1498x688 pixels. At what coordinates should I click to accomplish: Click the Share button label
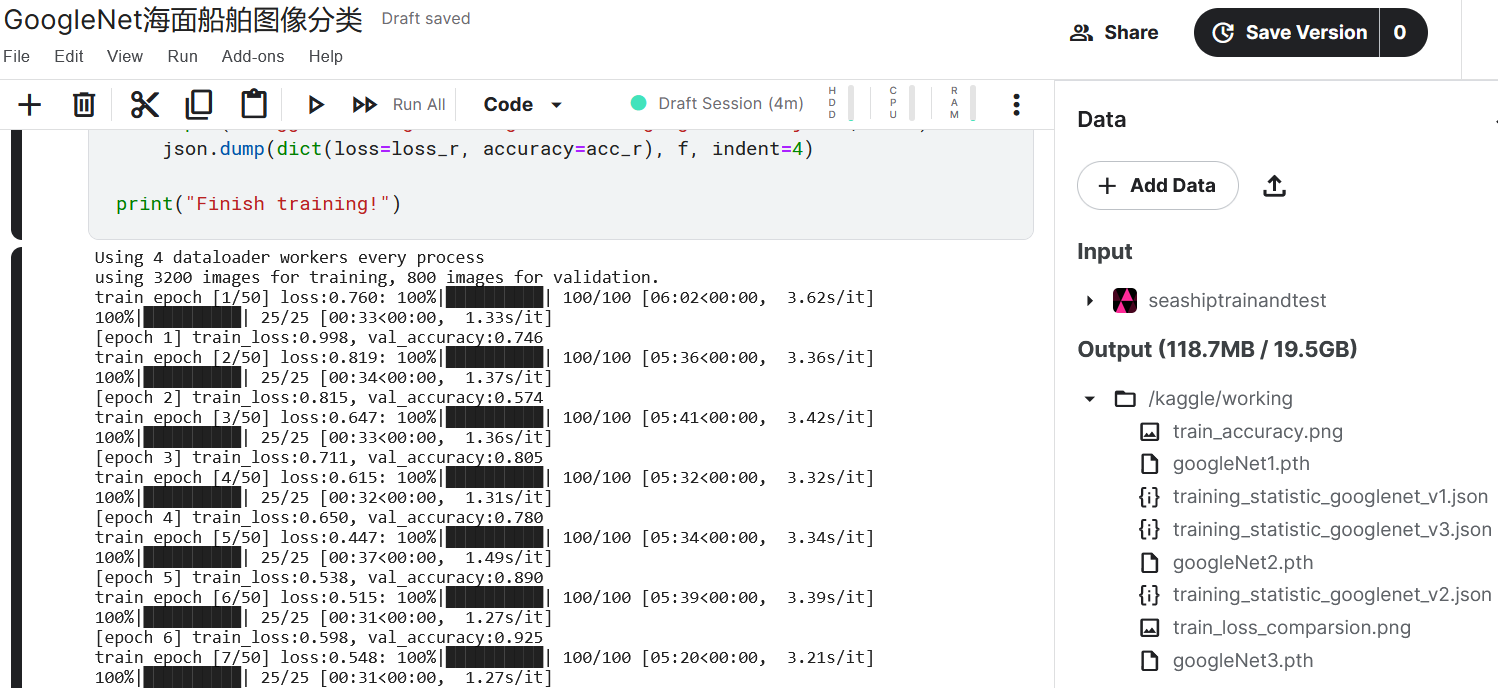1131,33
